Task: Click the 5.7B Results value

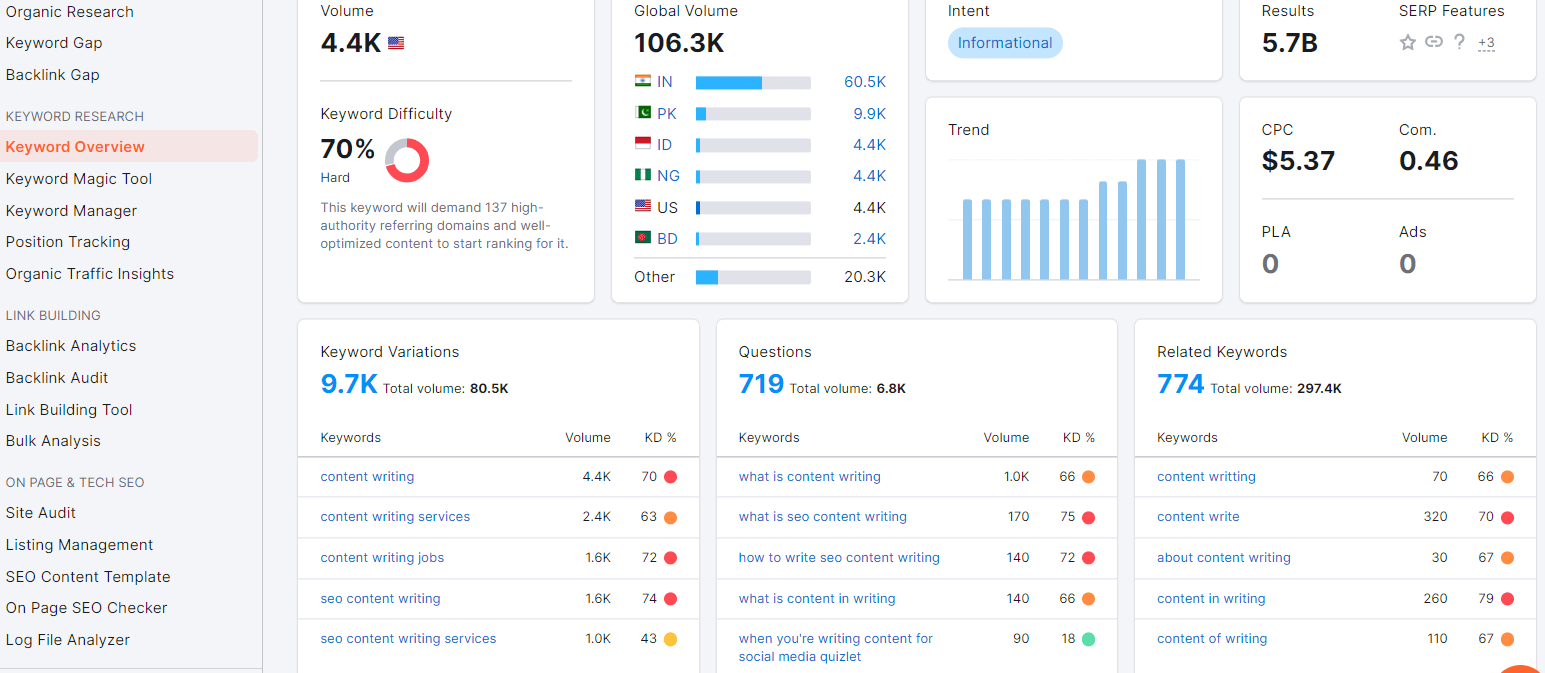Action: point(1290,43)
